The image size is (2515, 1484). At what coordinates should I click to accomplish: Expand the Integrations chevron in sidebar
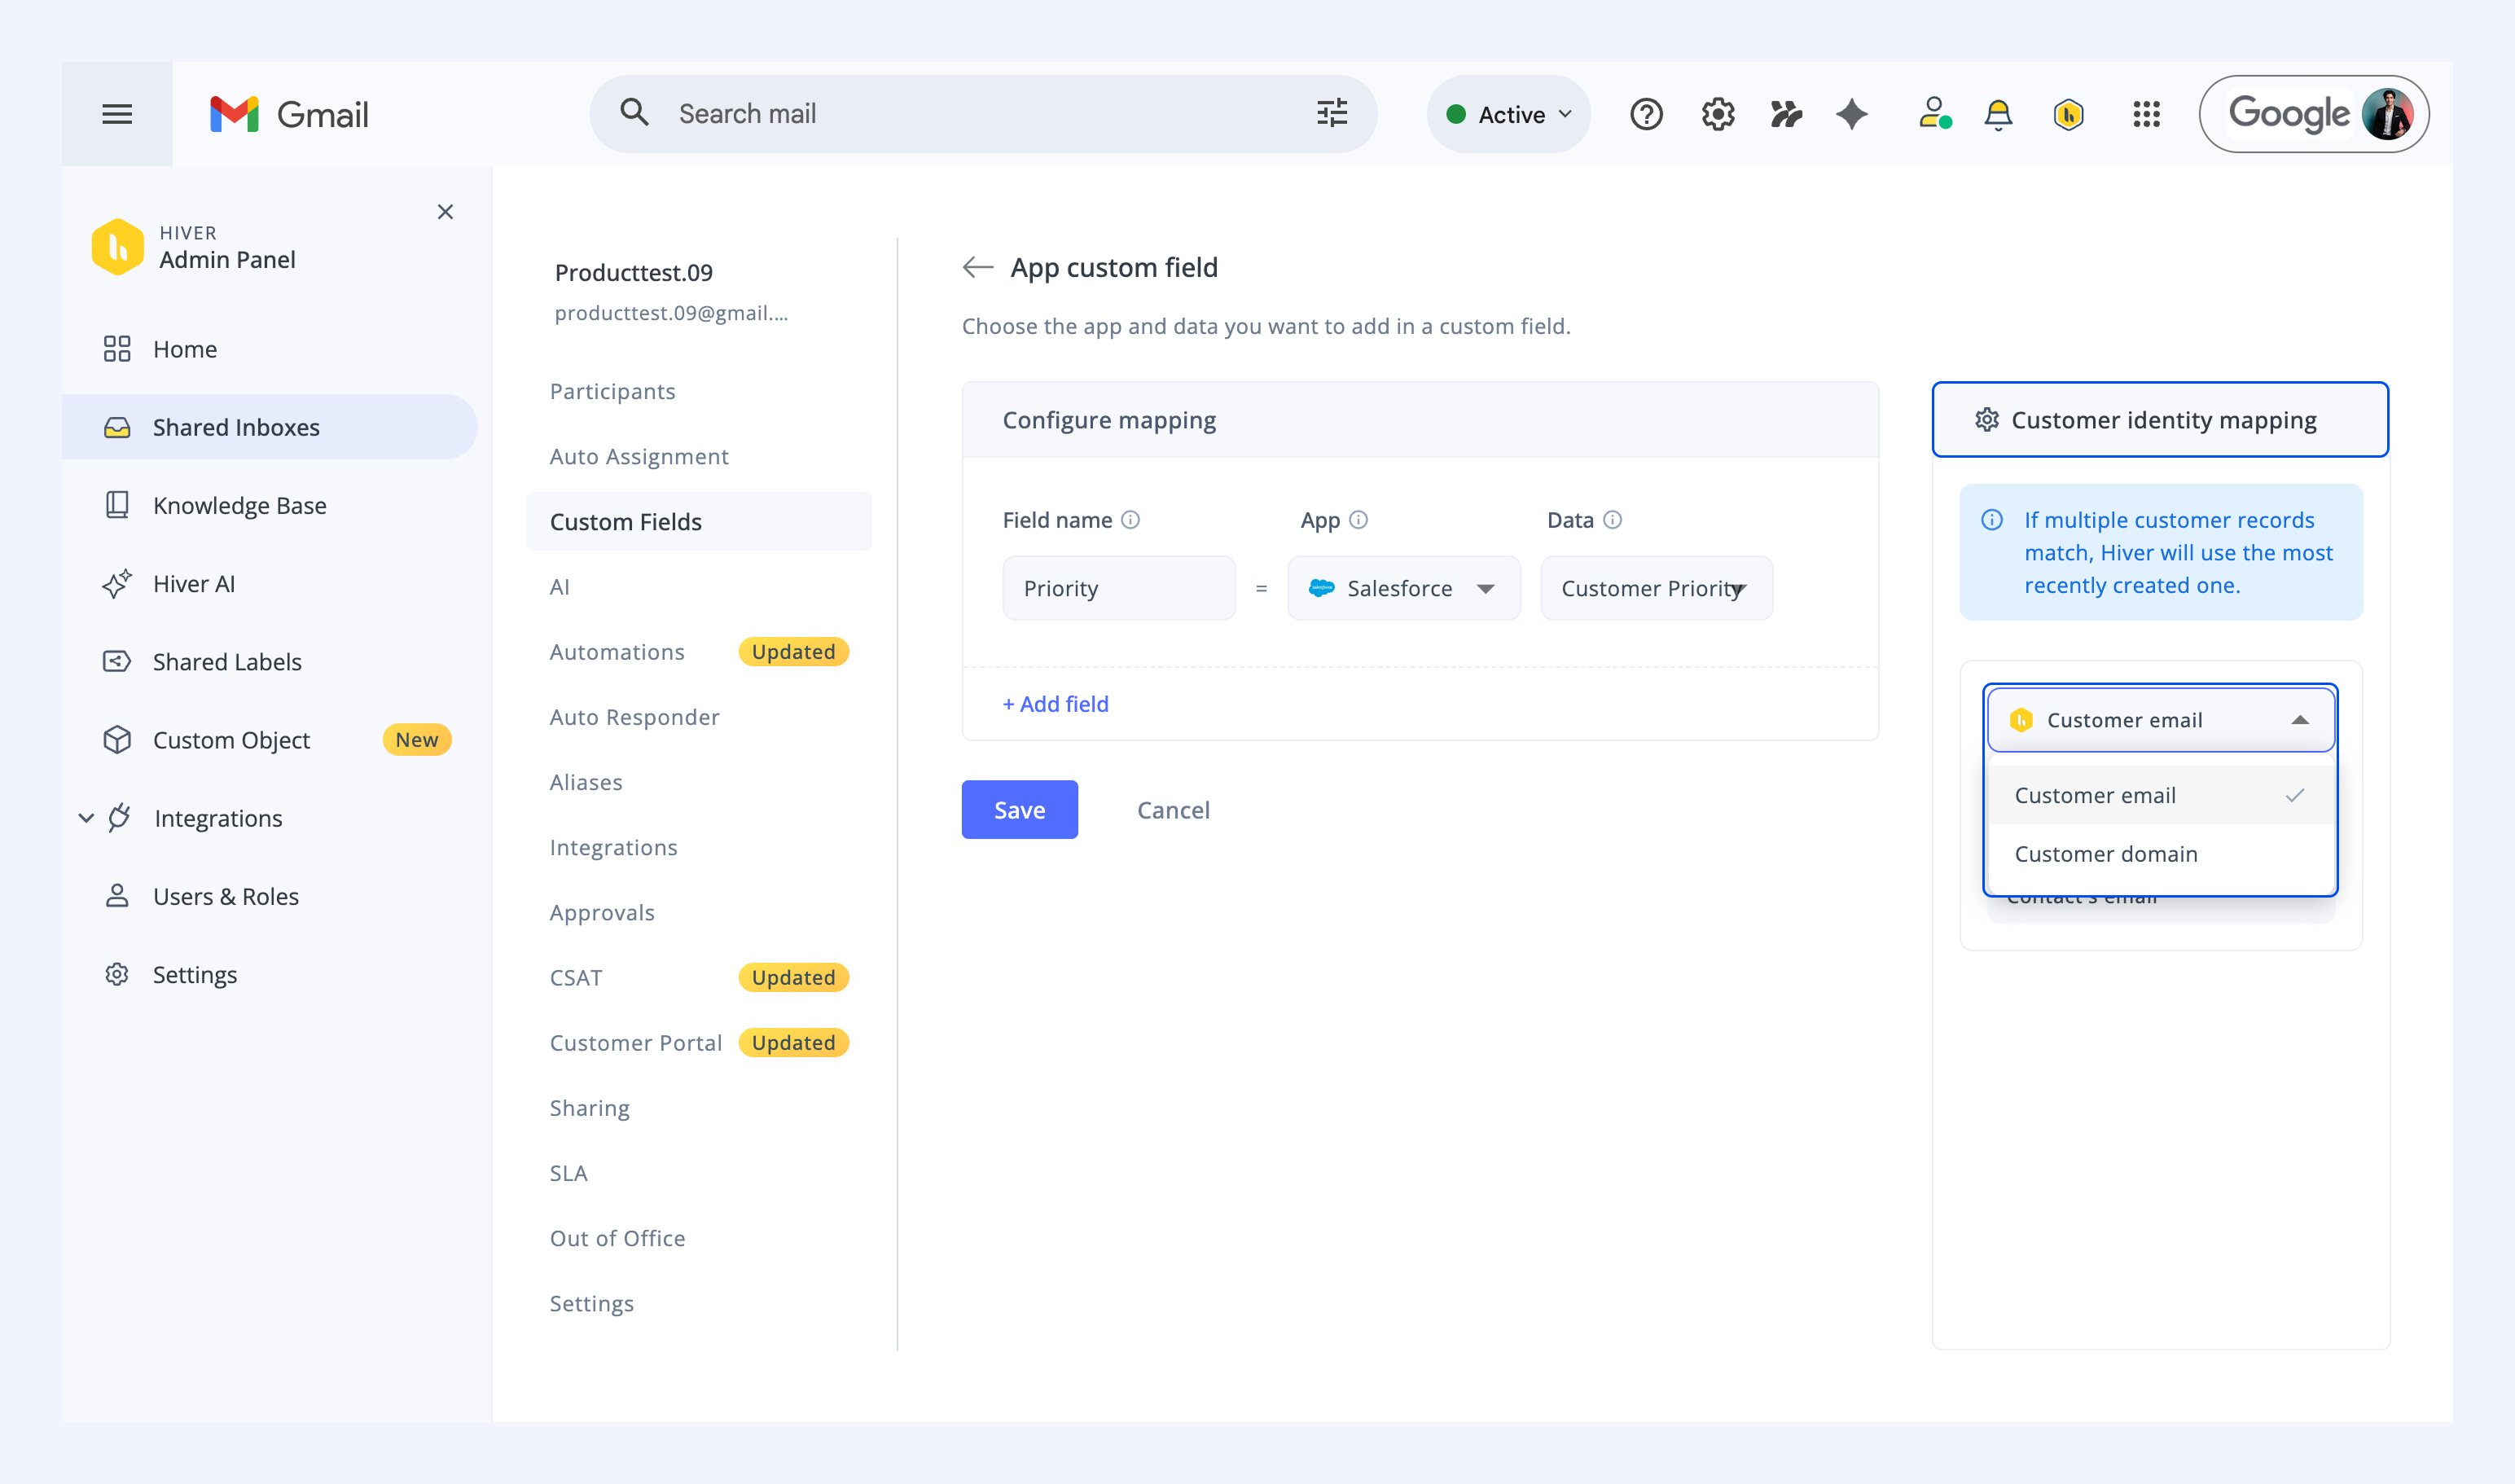86,818
